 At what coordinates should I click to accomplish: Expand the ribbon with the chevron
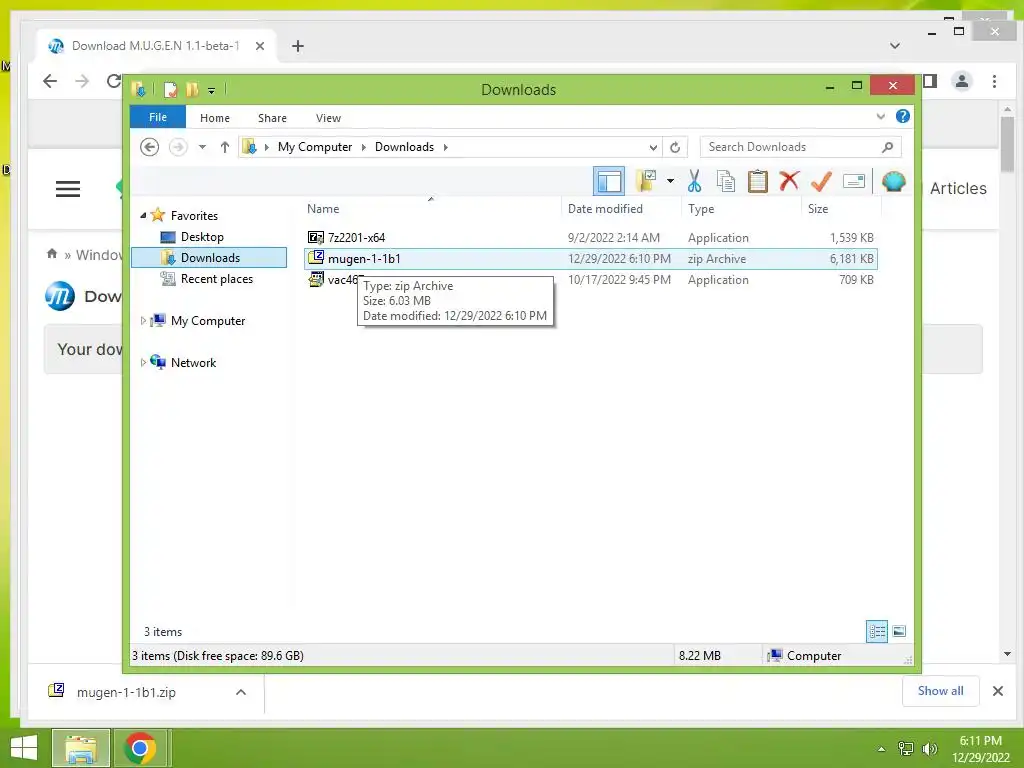(x=880, y=116)
